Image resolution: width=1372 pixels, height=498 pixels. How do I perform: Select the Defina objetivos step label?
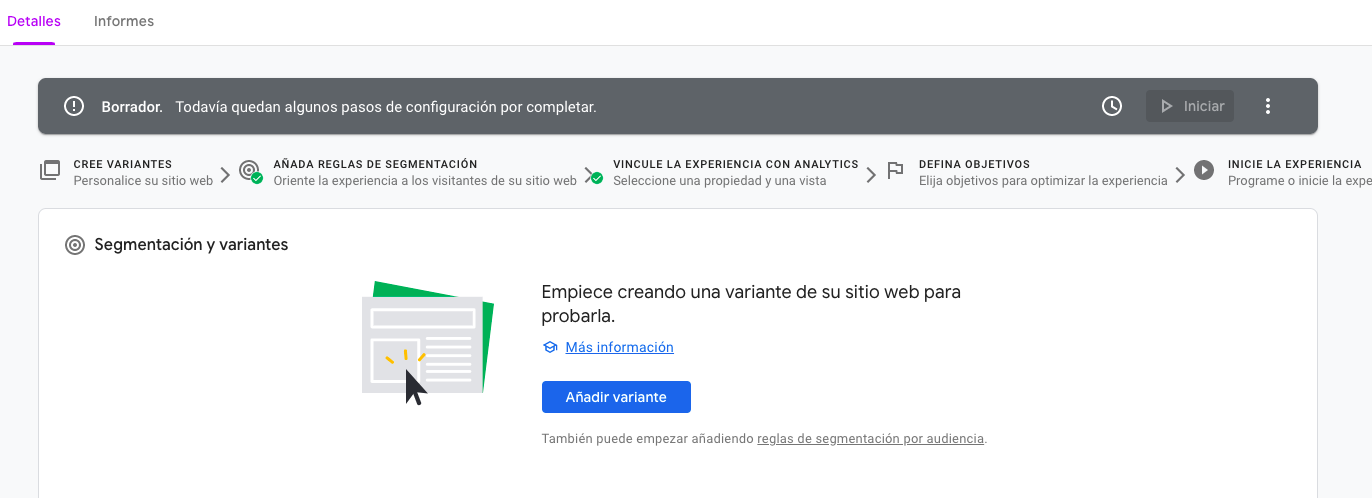974,164
